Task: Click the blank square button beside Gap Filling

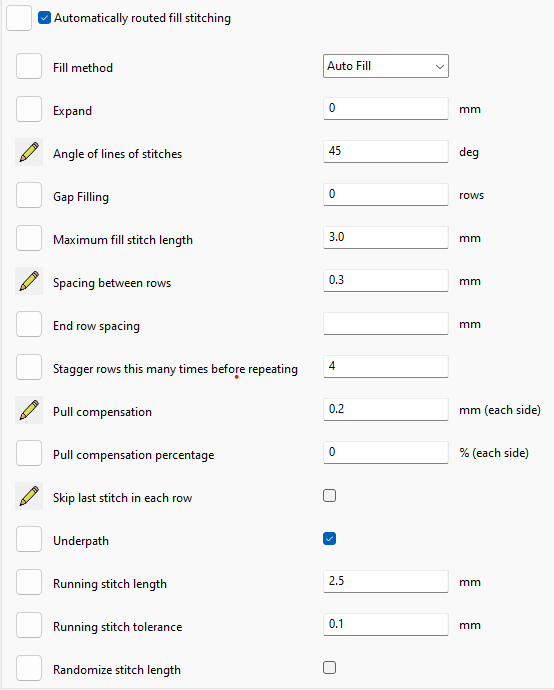Action: (x=29, y=195)
